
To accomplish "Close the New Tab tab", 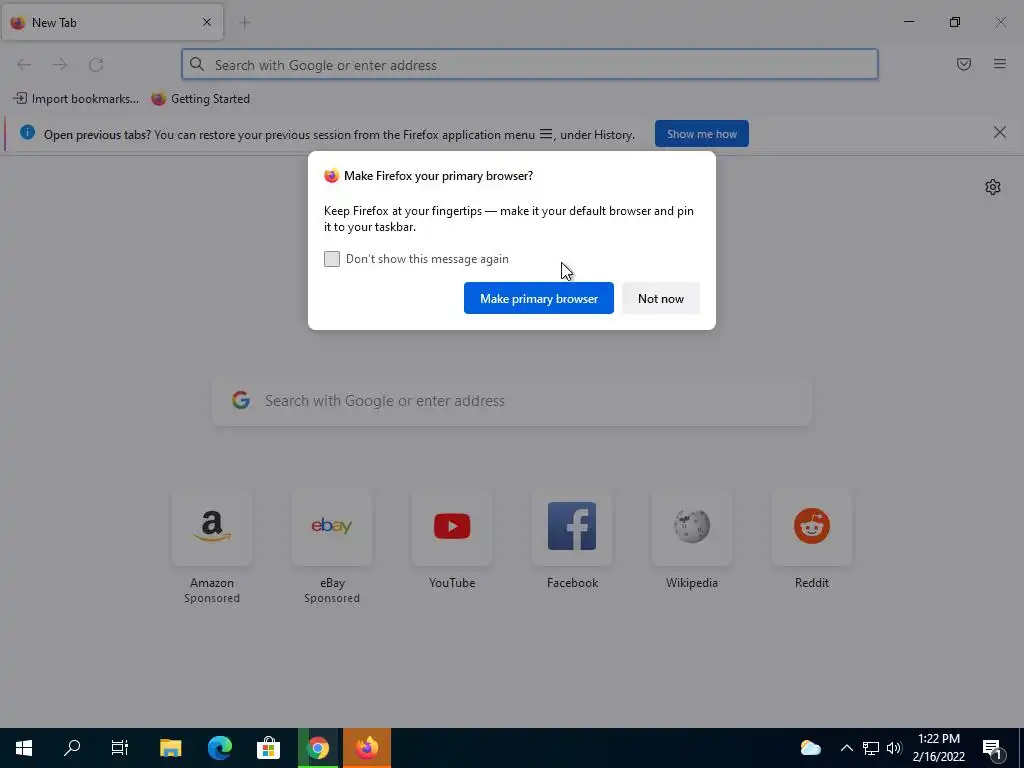I will tap(207, 22).
